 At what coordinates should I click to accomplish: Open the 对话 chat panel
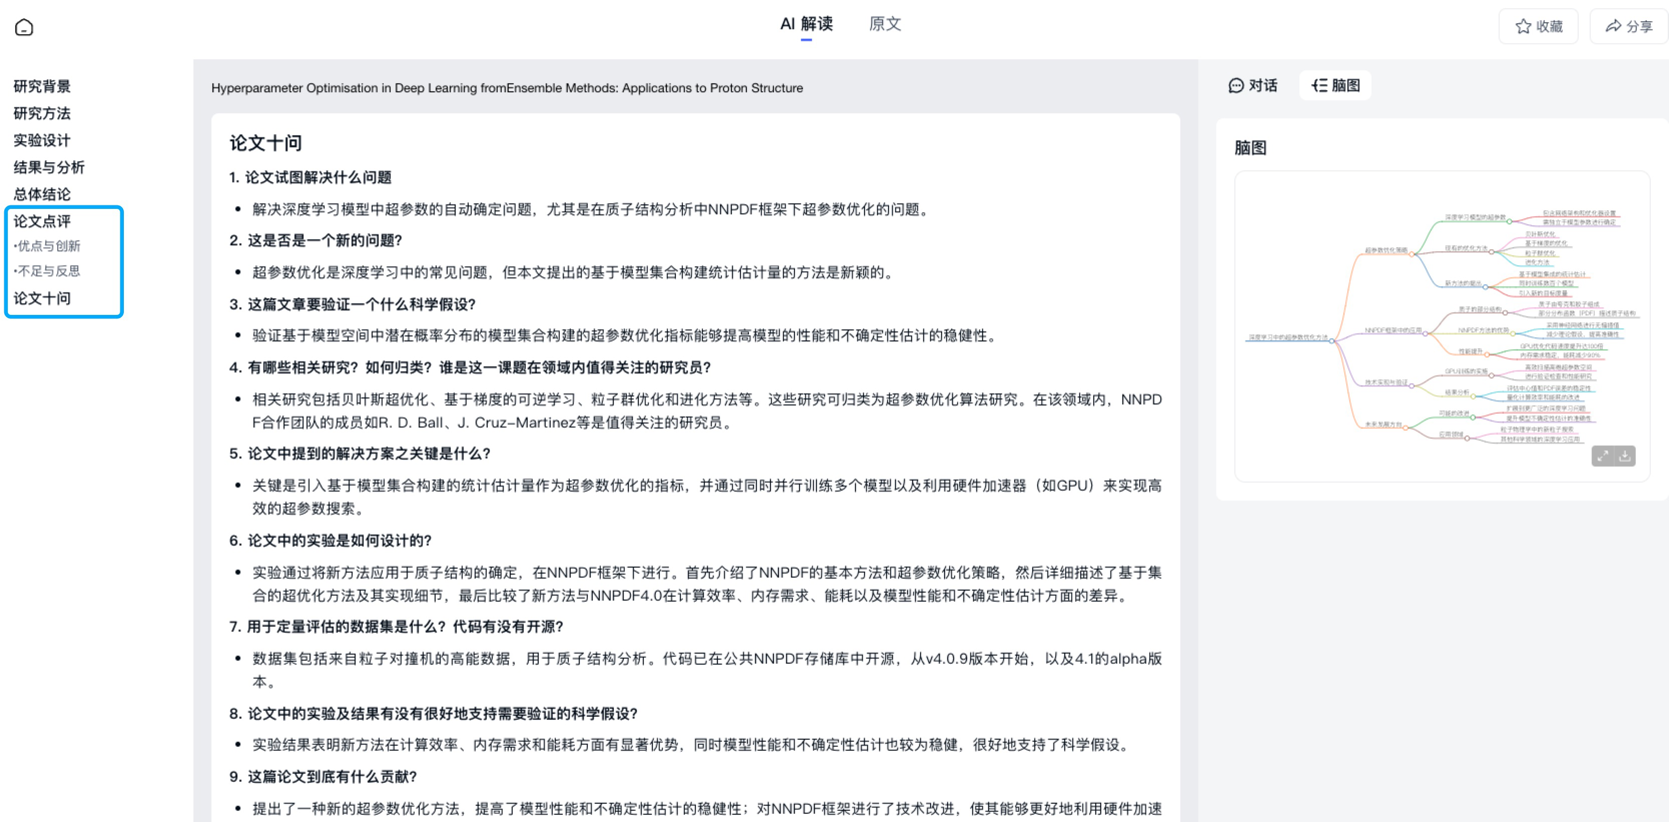pos(1252,86)
